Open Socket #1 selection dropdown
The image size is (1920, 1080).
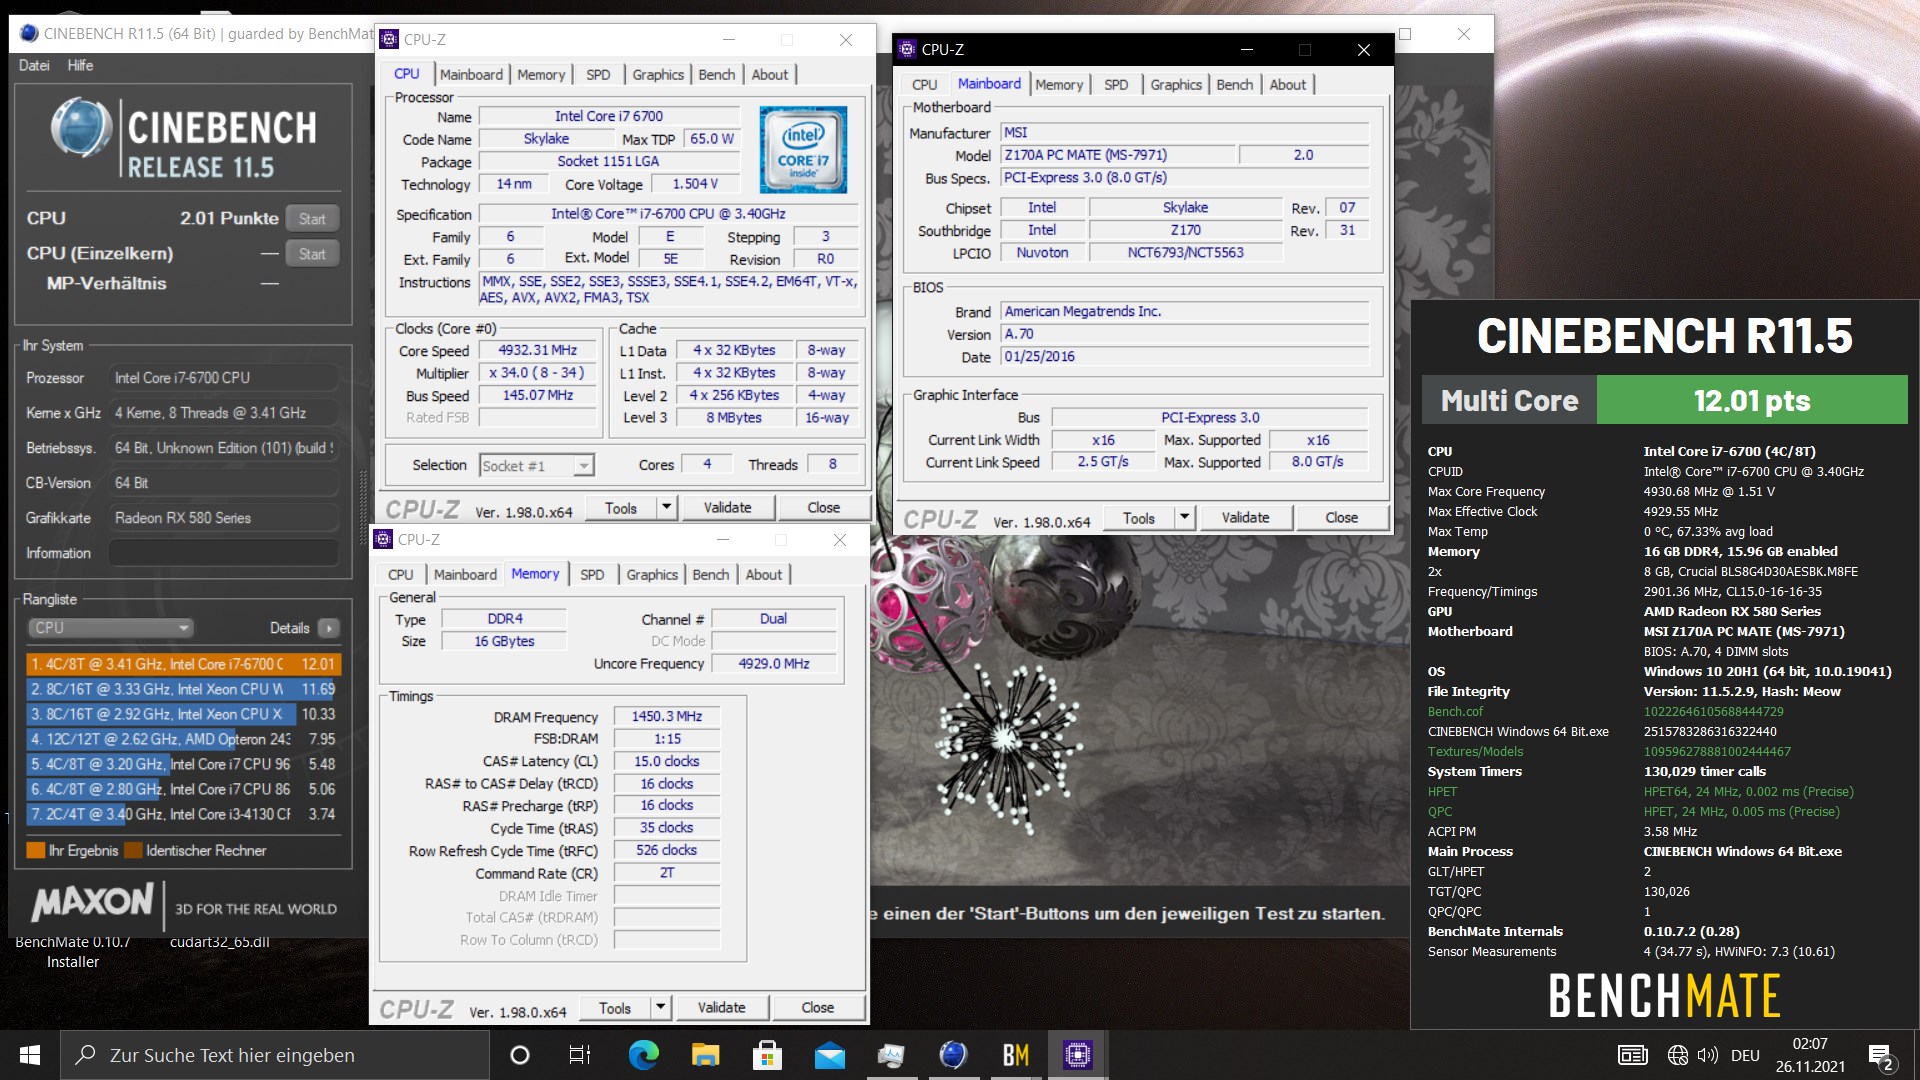click(536, 465)
